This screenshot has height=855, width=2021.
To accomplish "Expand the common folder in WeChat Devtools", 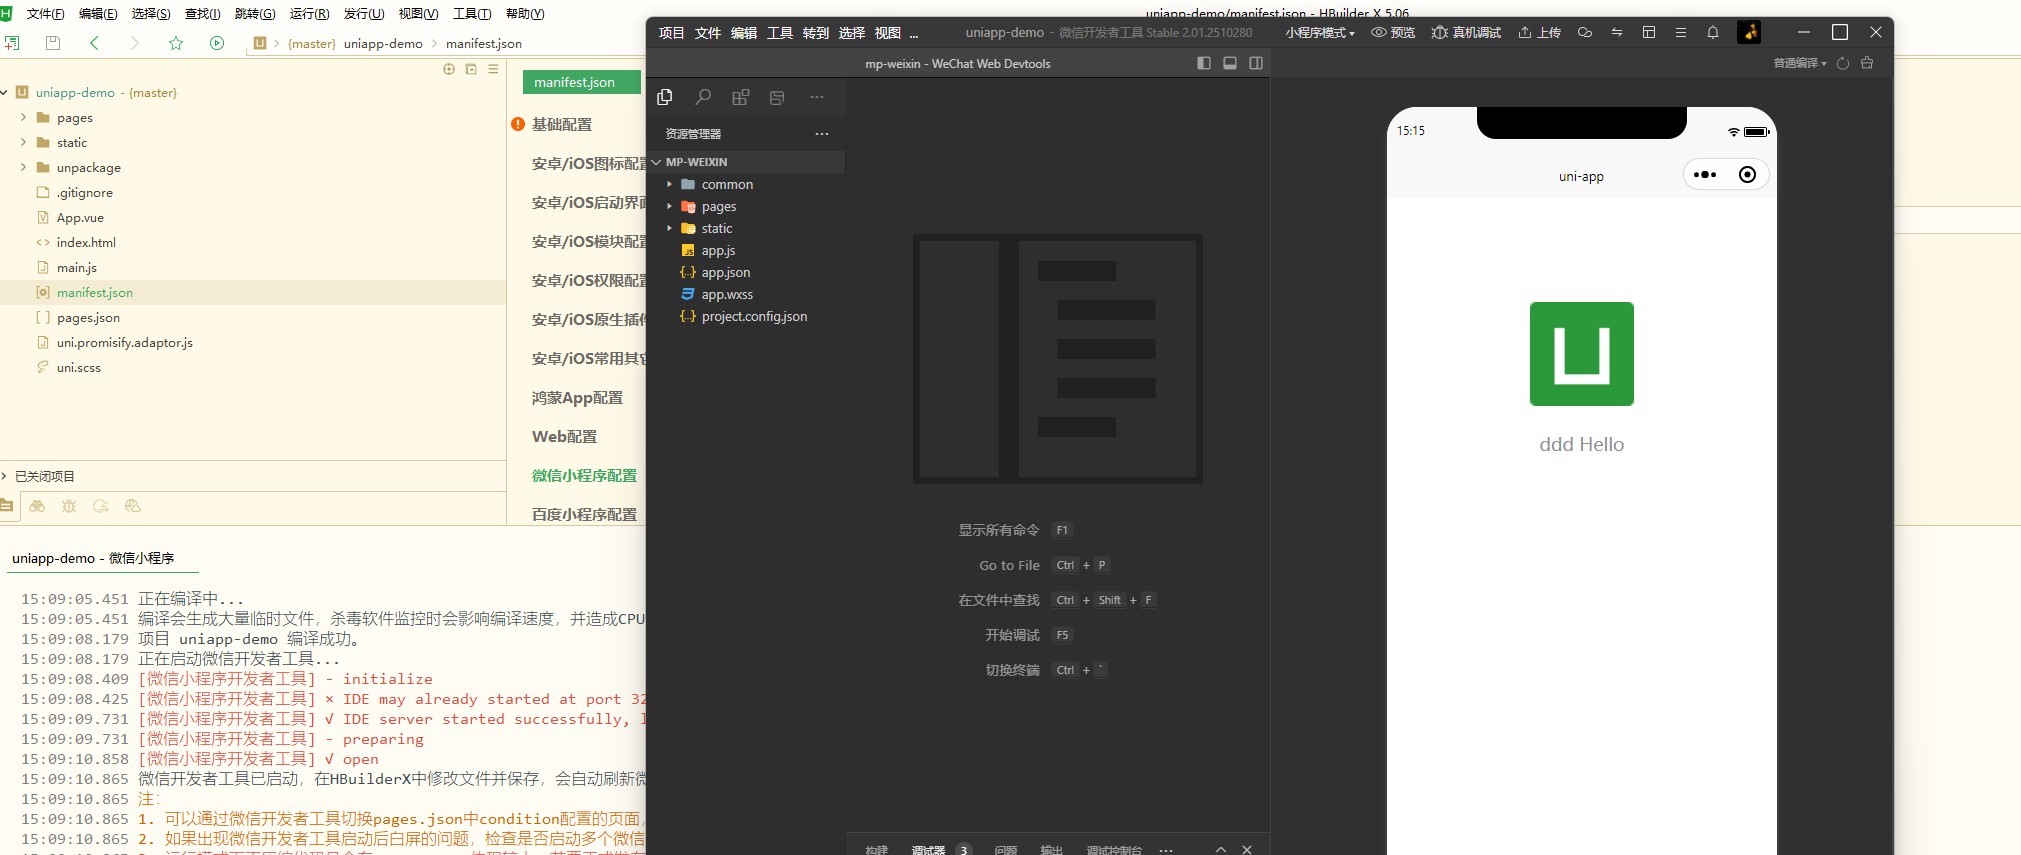I will click(x=670, y=184).
